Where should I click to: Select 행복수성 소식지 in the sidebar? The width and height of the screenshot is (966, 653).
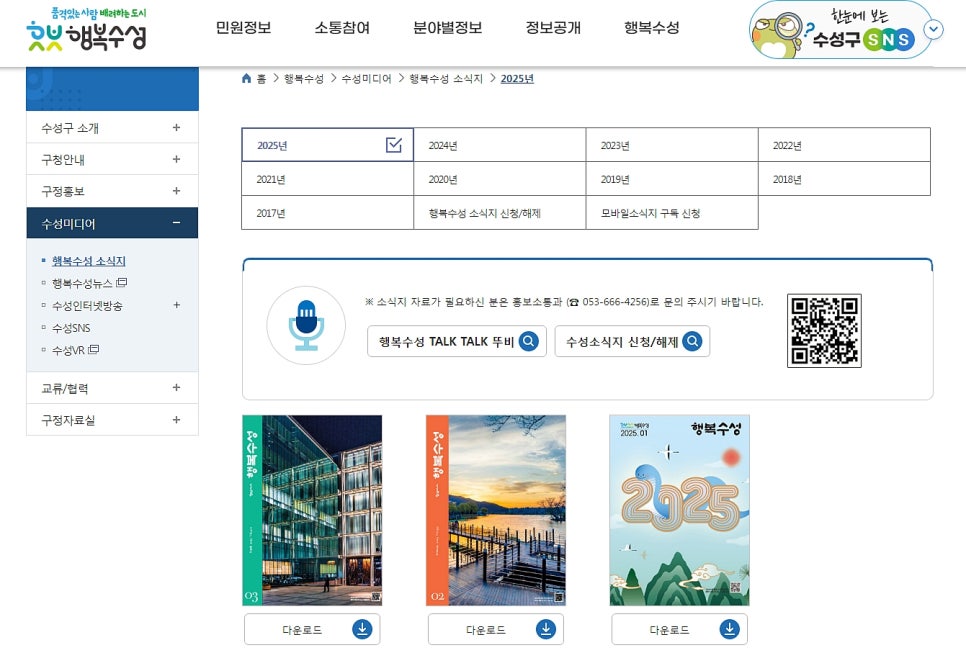(89, 261)
